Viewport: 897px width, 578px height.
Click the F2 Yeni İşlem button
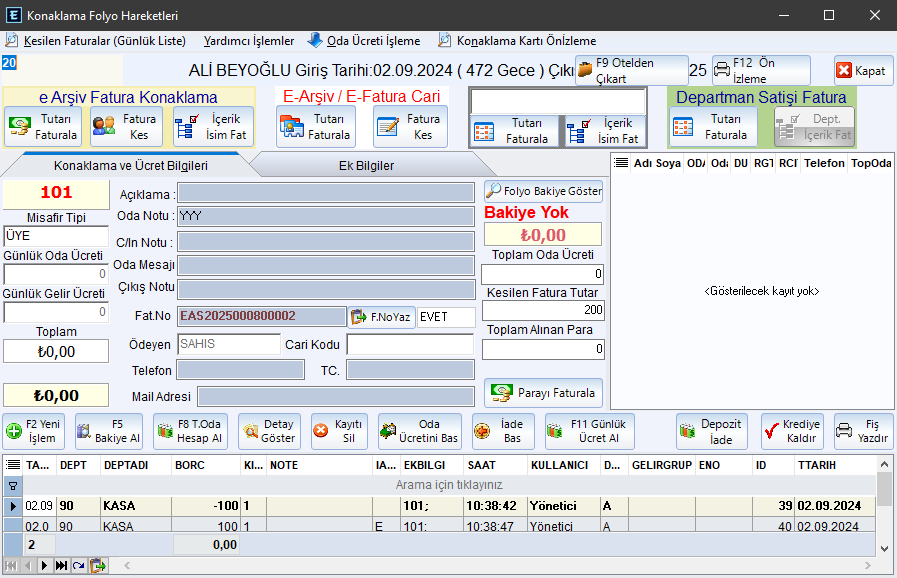(x=34, y=431)
